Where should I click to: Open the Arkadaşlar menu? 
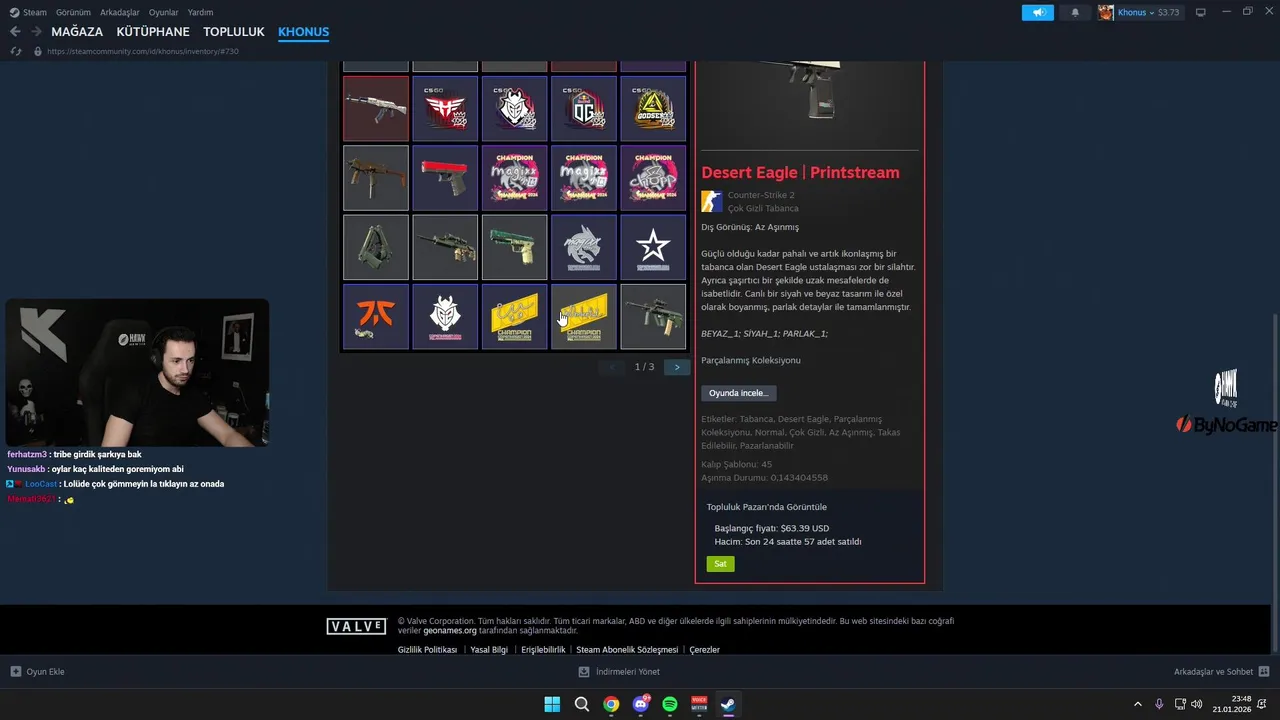click(x=120, y=12)
